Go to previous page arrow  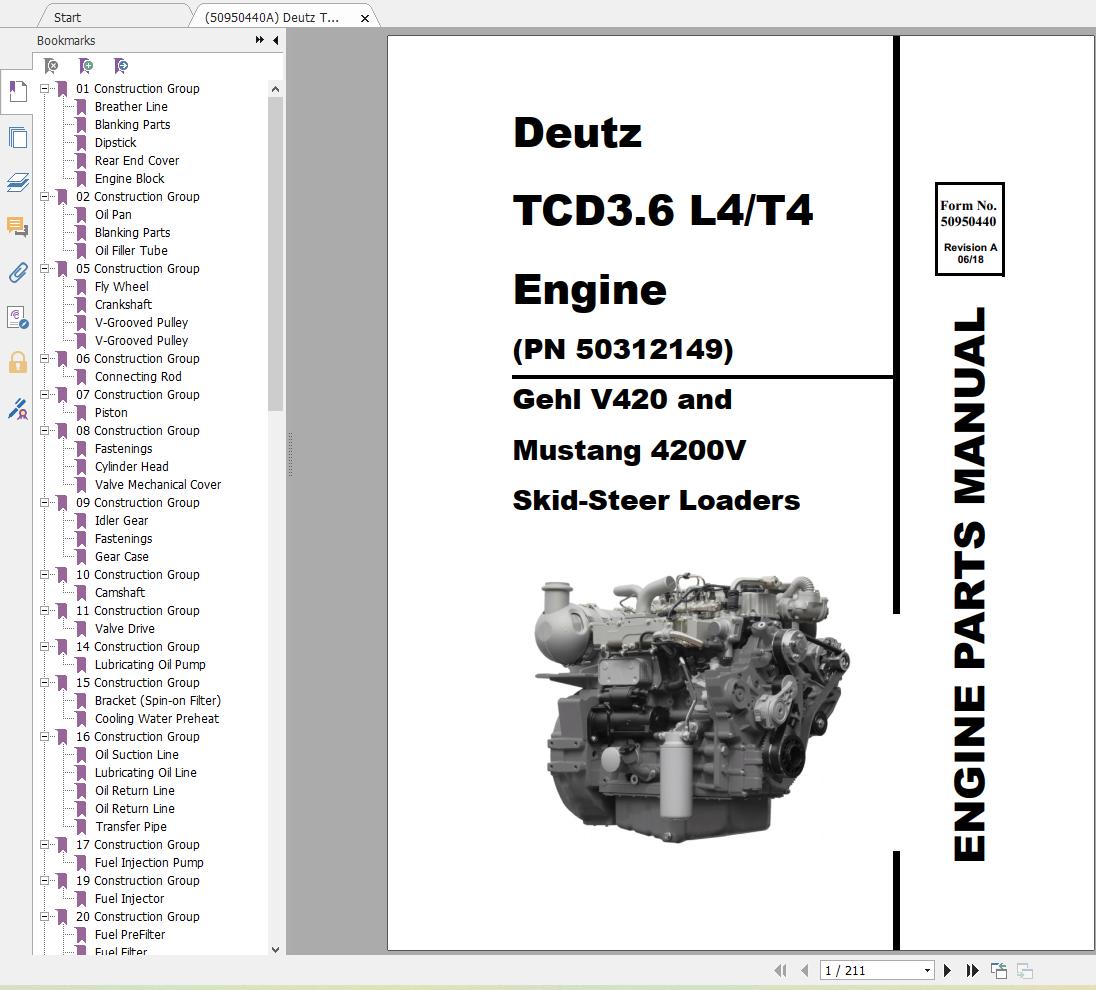click(x=805, y=970)
